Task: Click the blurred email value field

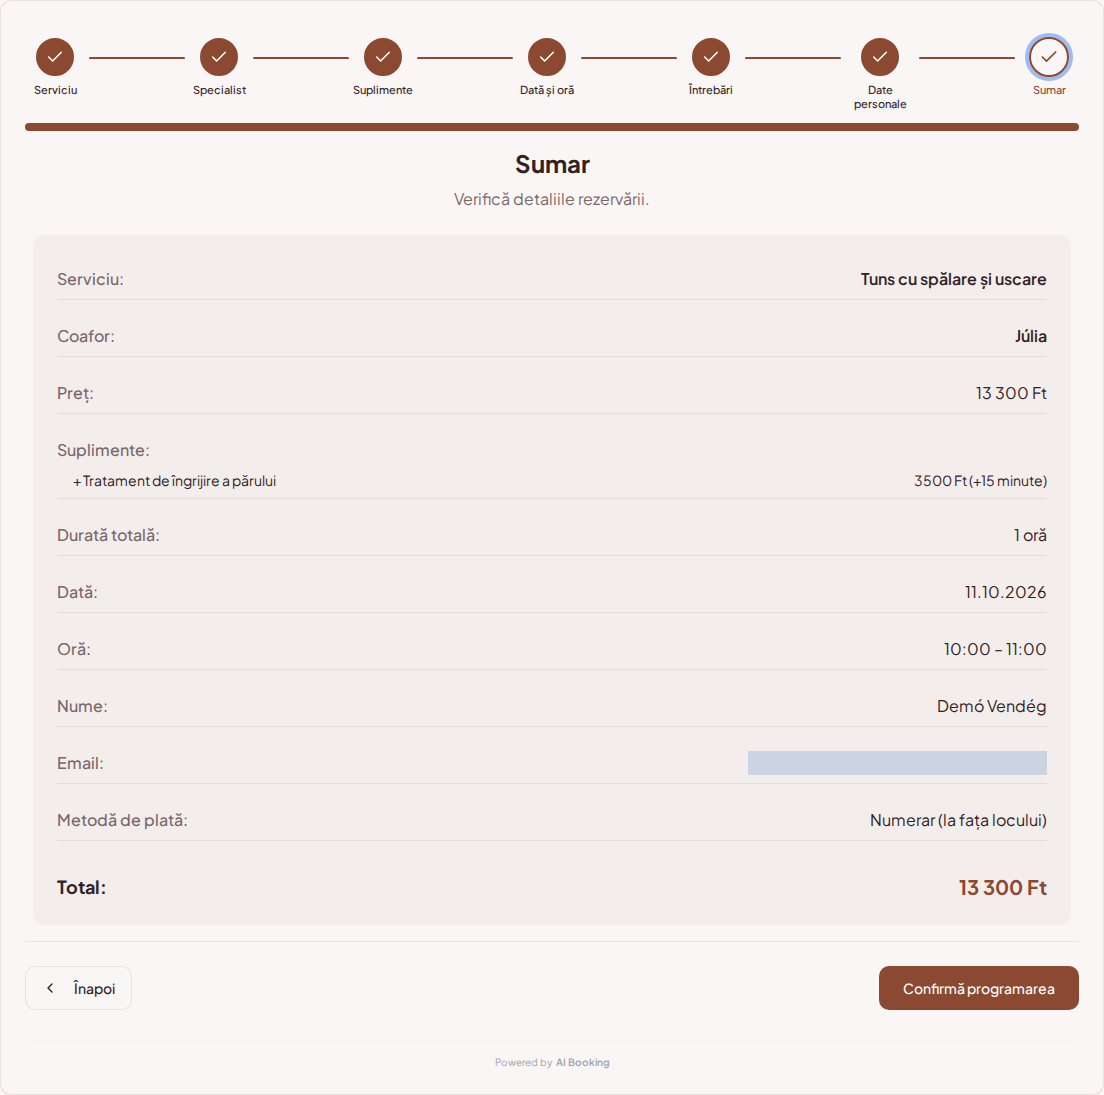Action: (x=897, y=763)
